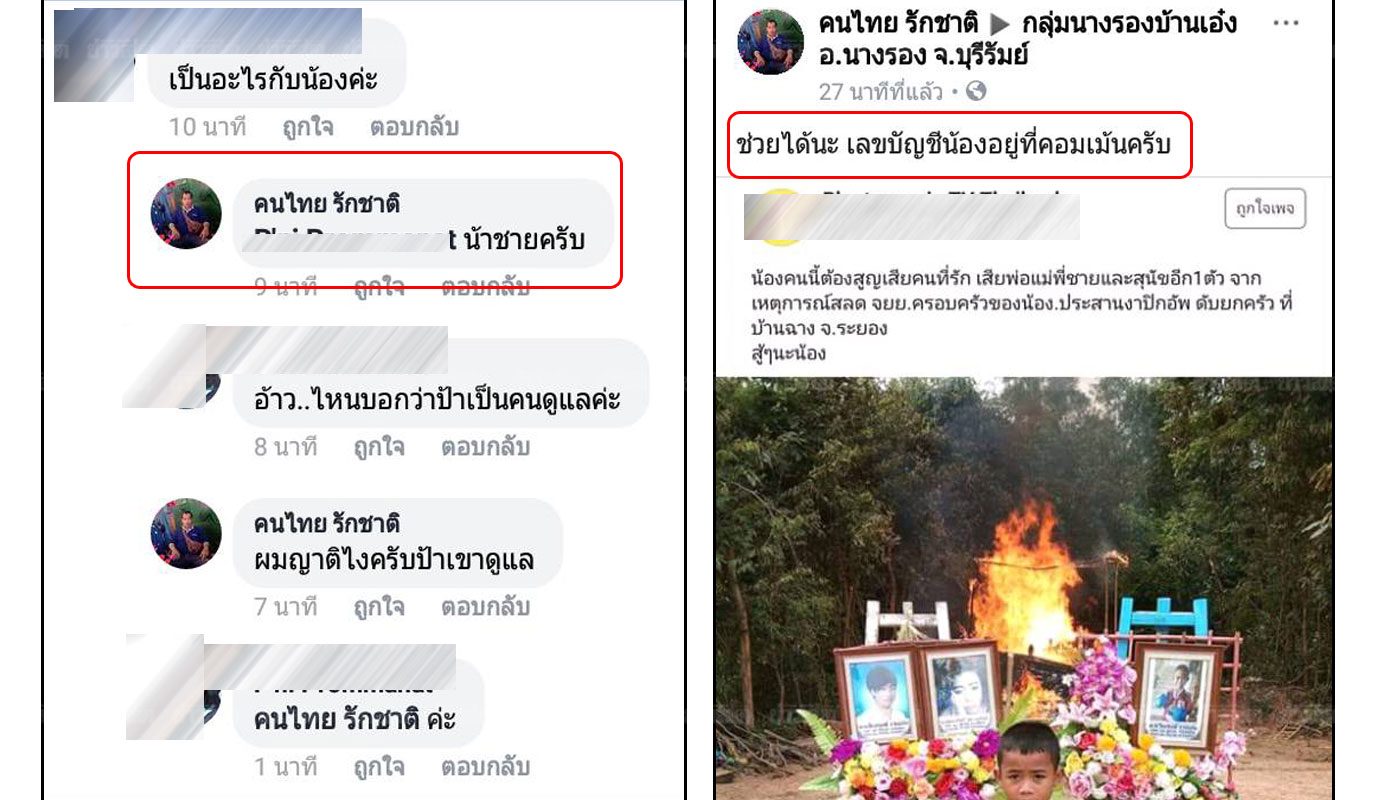
Task: Click the globe public privacy icon
Action: point(976,91)
